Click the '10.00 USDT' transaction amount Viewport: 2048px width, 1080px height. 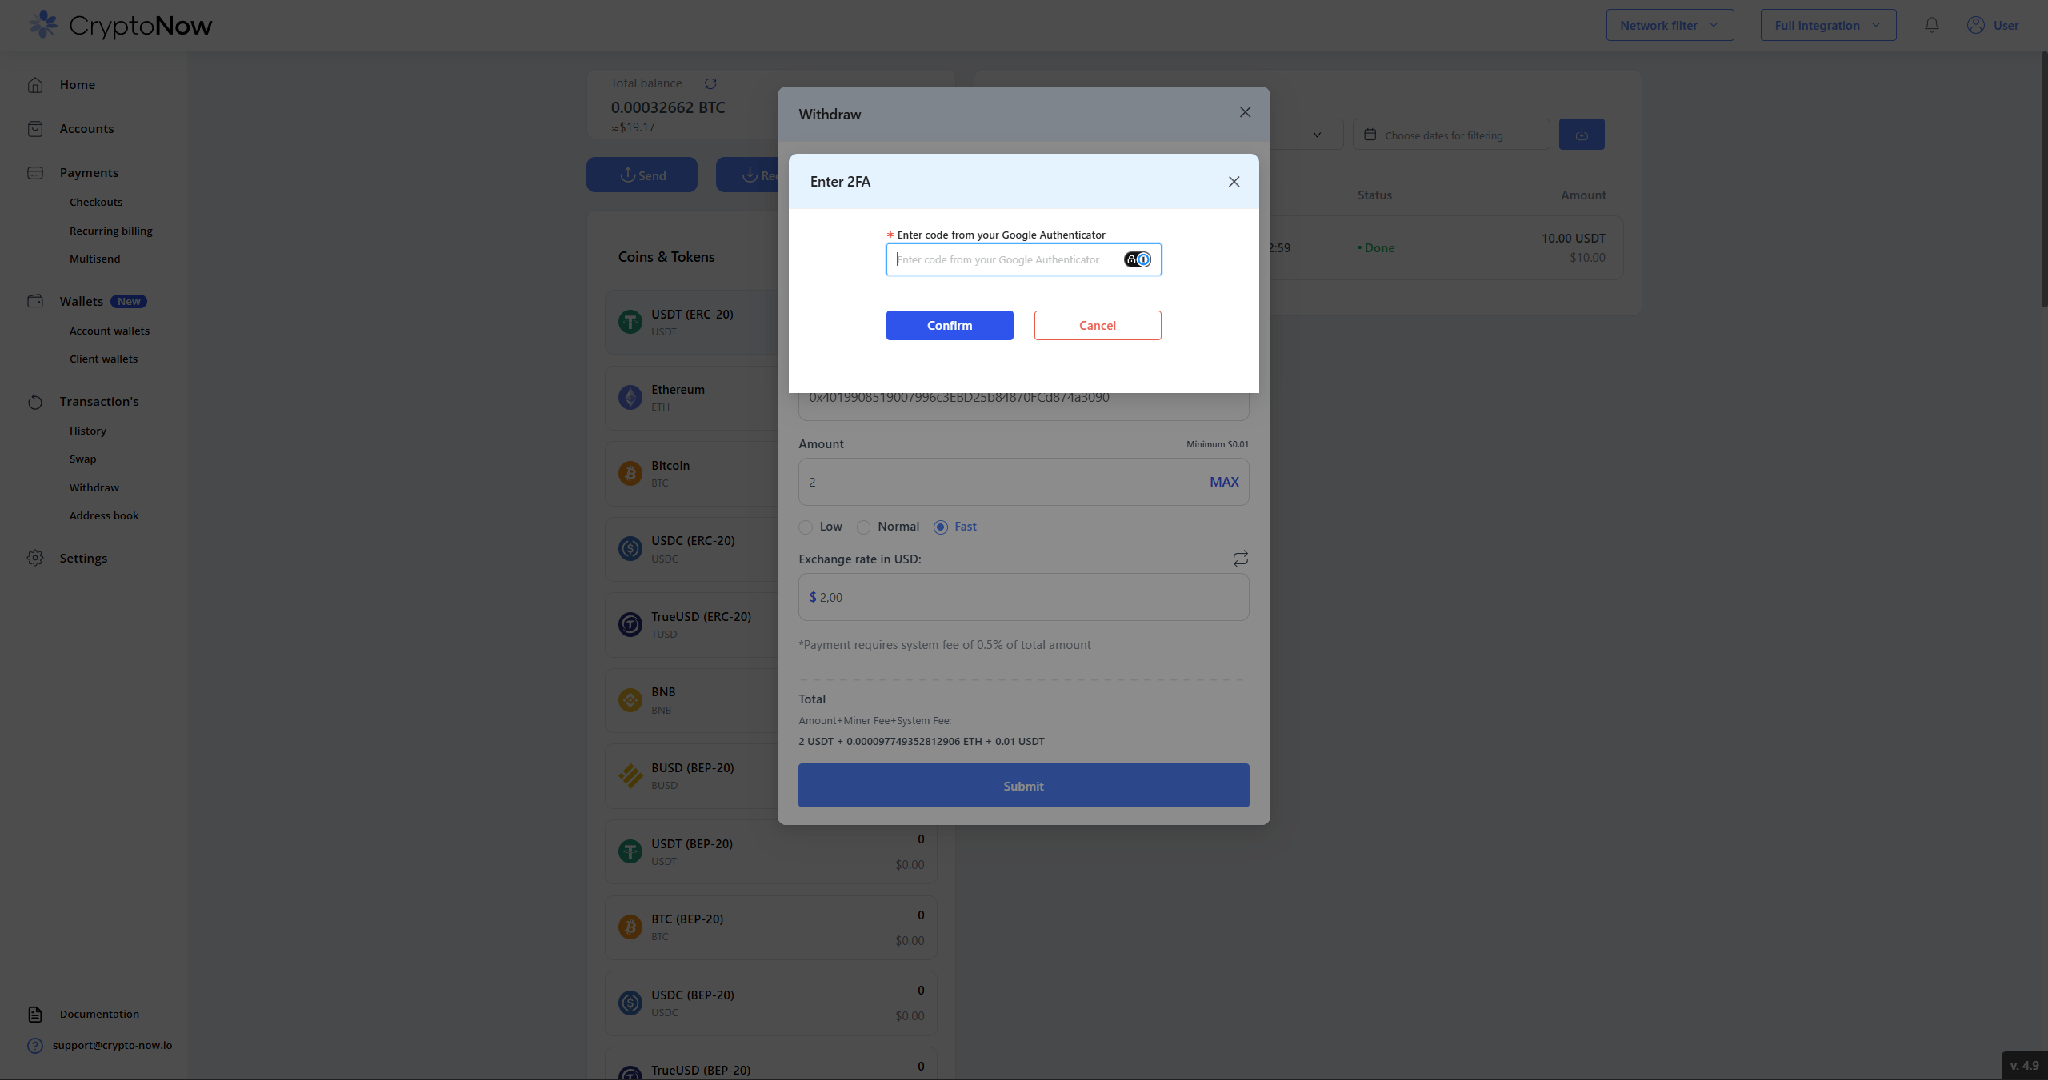pos(1573,239)
